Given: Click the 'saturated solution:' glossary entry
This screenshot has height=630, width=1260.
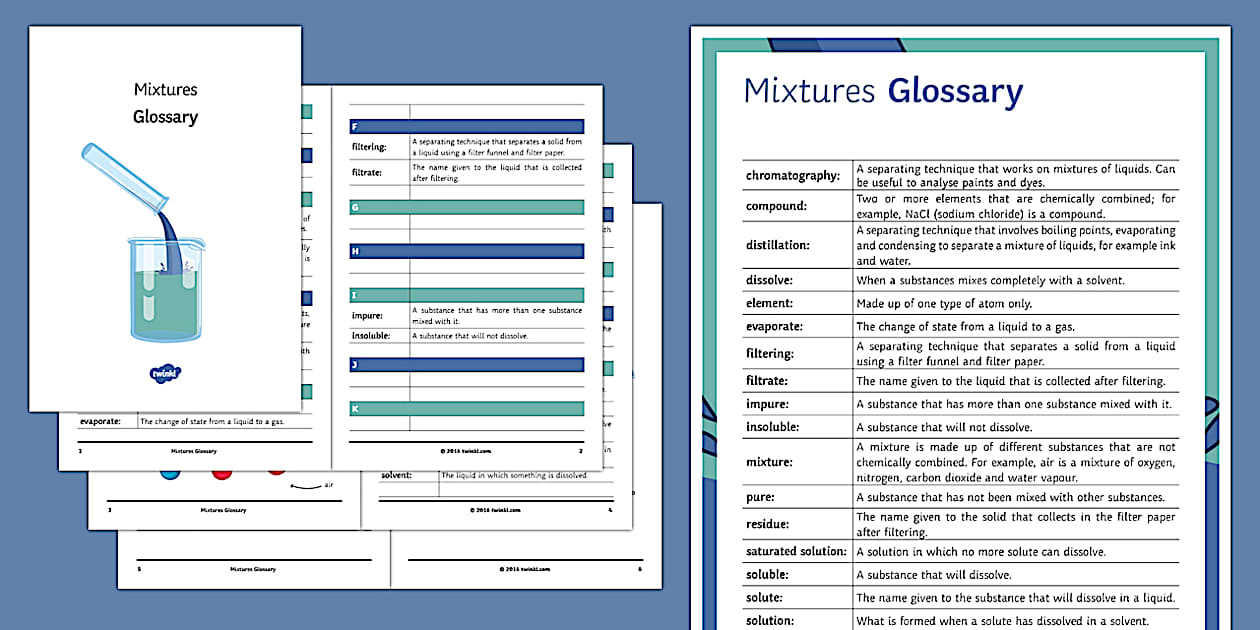Looking at the screenshot, I should (x=797, y=551).
